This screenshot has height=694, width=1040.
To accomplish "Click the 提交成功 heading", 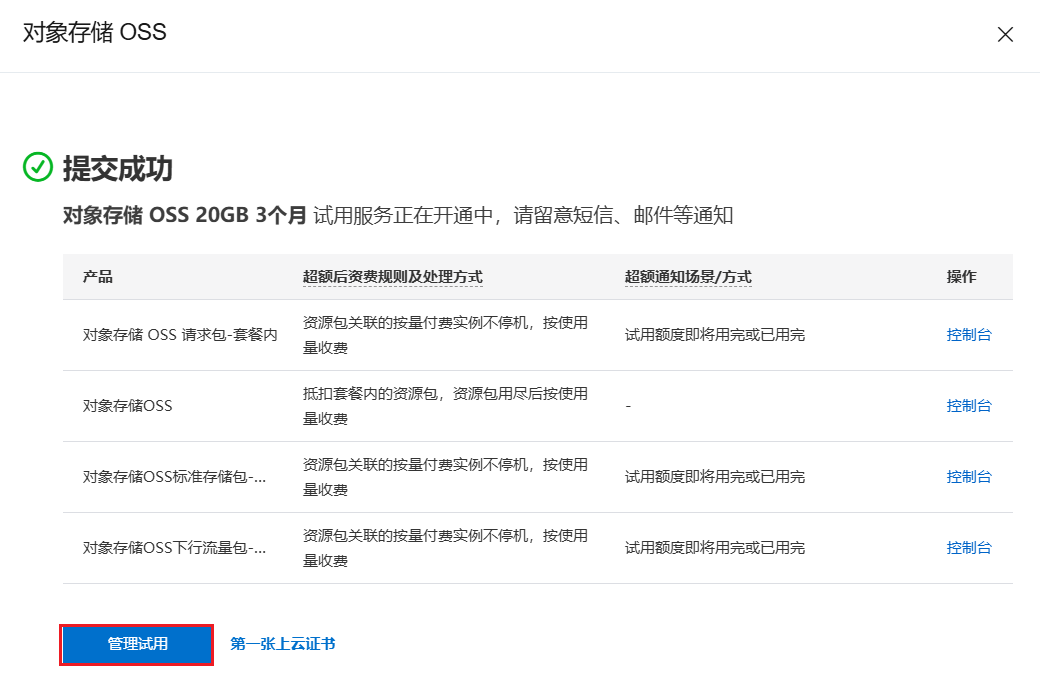I will [x=118, y=169].
